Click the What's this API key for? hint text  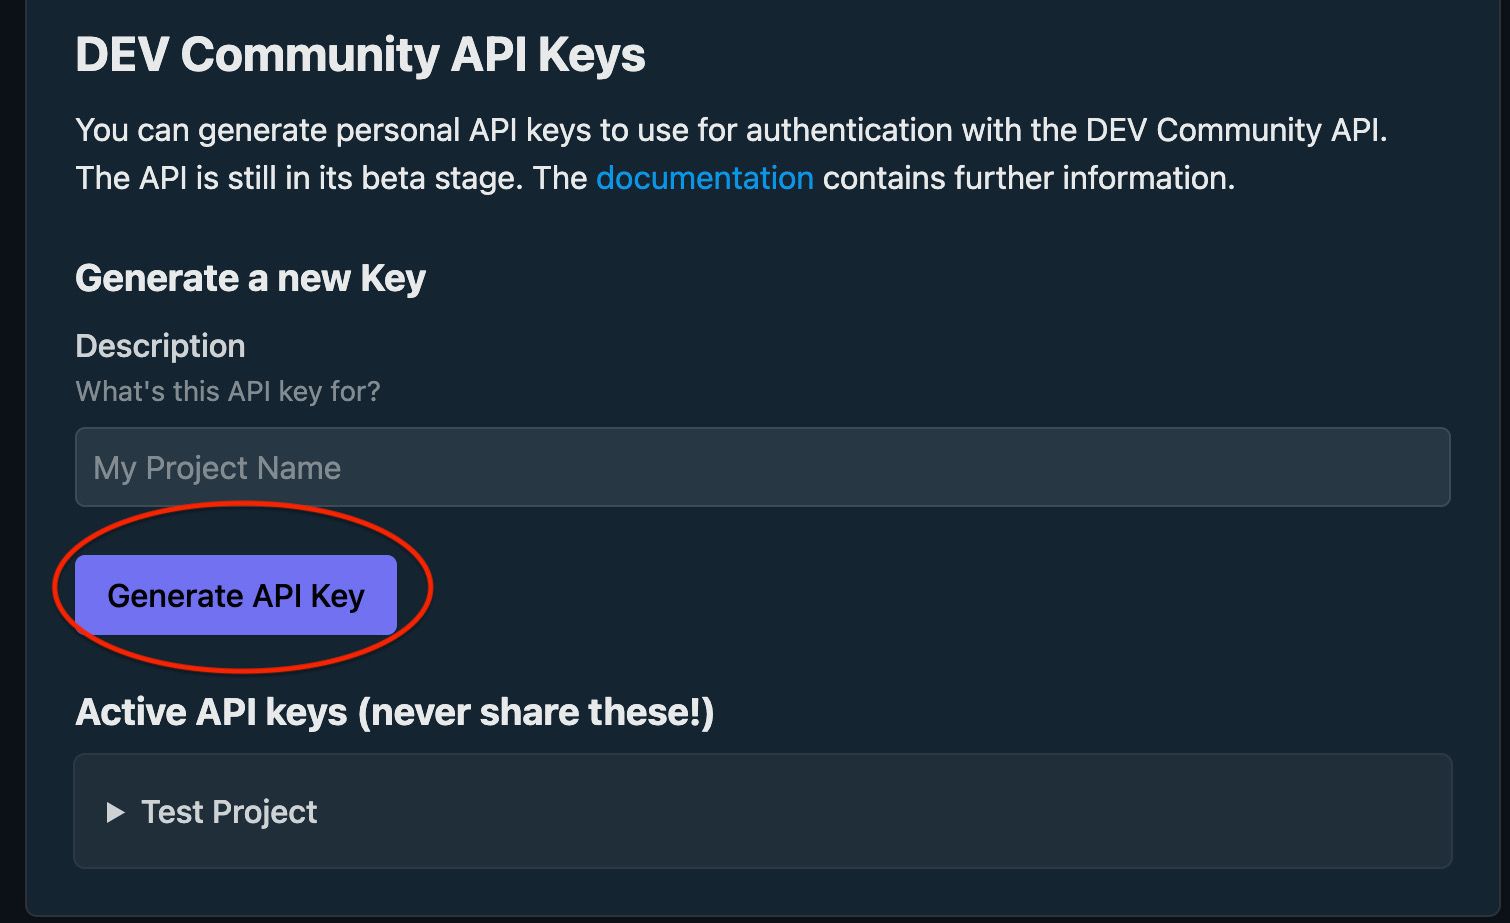pos(228,391)
